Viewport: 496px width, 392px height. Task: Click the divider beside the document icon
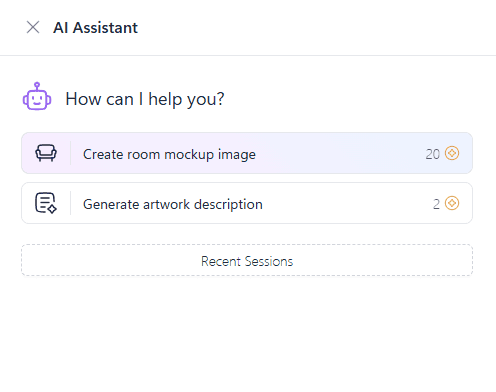click(70, 203)
